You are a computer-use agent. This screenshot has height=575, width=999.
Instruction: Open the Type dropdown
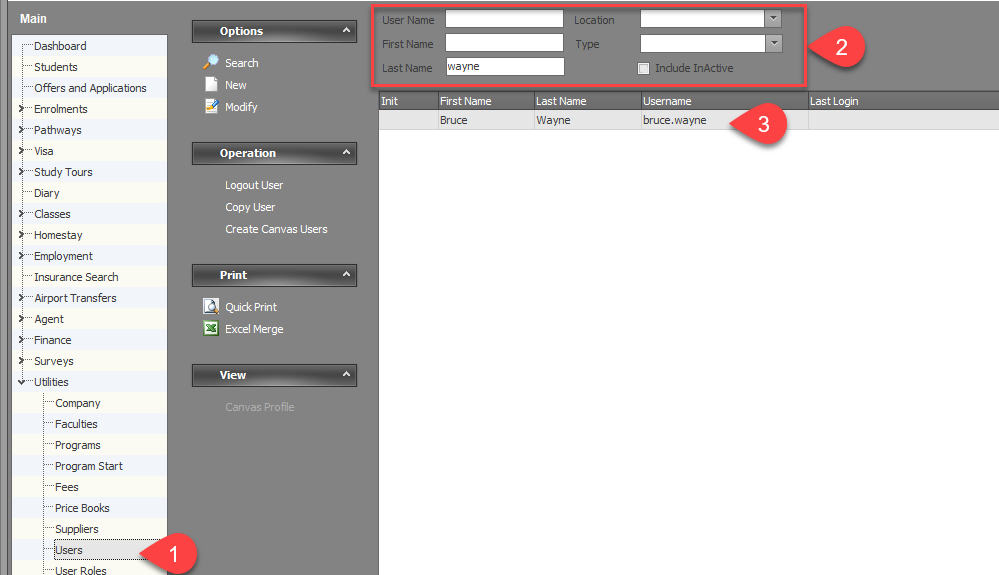point(773,44)
